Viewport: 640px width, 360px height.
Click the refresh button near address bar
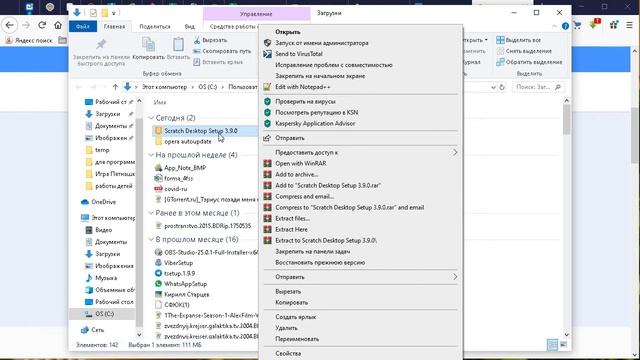(x=502, y=87)
